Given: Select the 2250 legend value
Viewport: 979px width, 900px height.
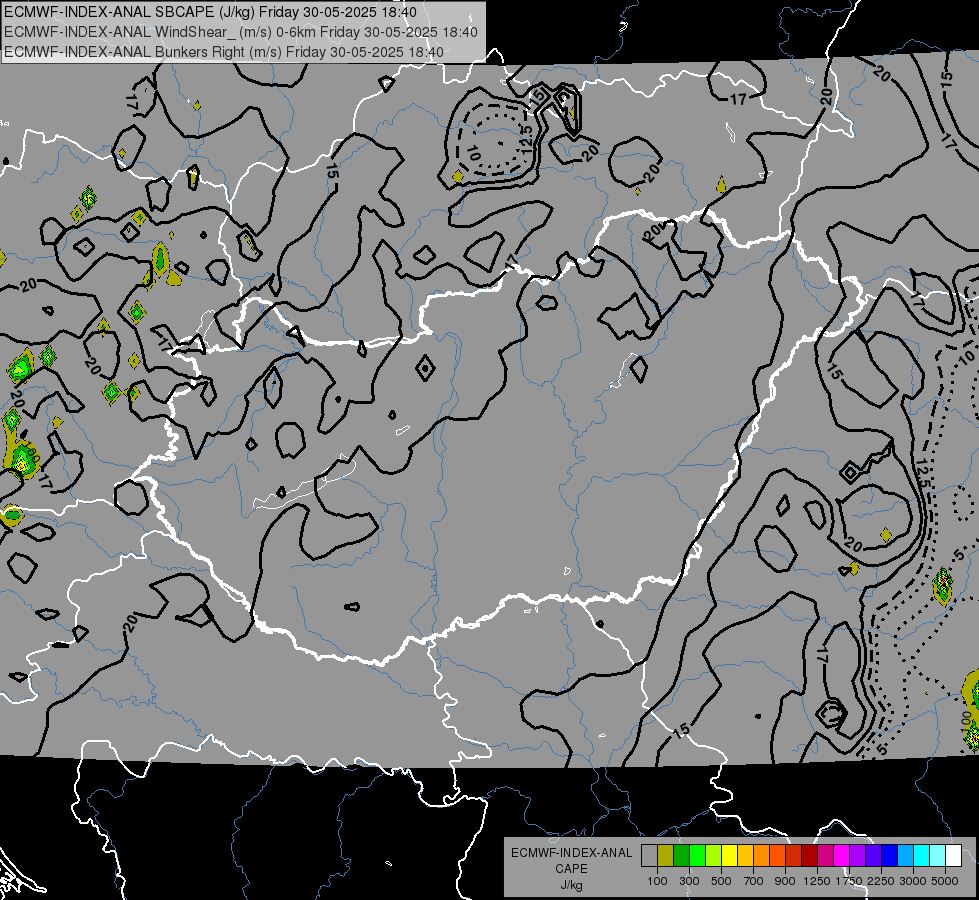Looking at the screenshot, I should click(882, 881).
